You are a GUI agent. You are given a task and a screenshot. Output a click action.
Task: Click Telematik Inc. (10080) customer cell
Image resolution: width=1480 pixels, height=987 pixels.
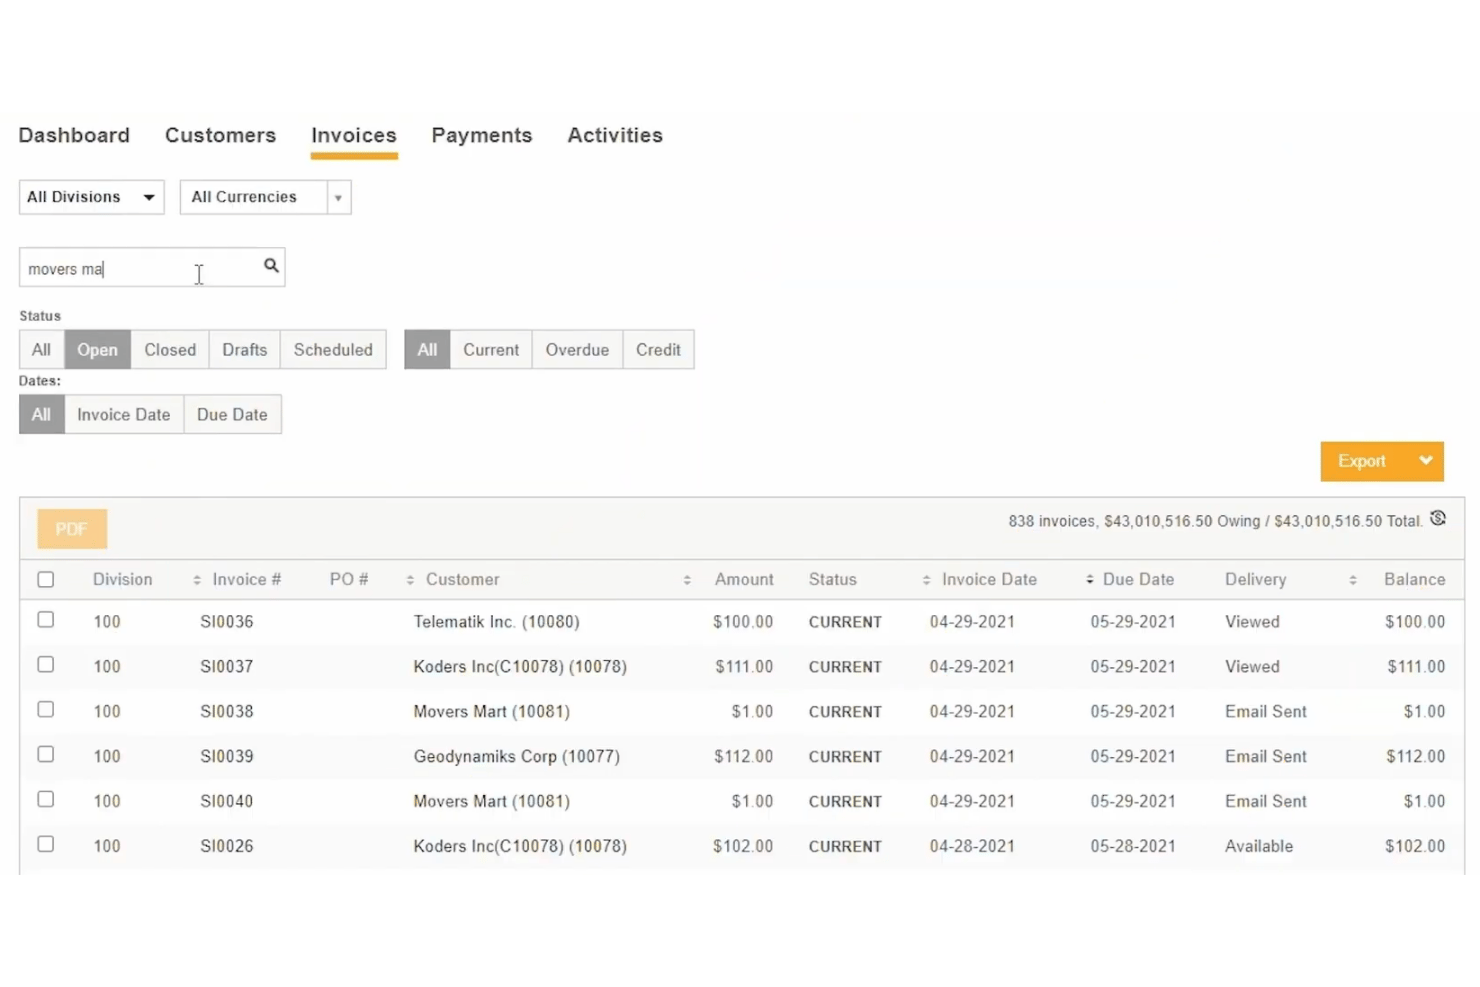pyautogui.click(x=497, y=622)
